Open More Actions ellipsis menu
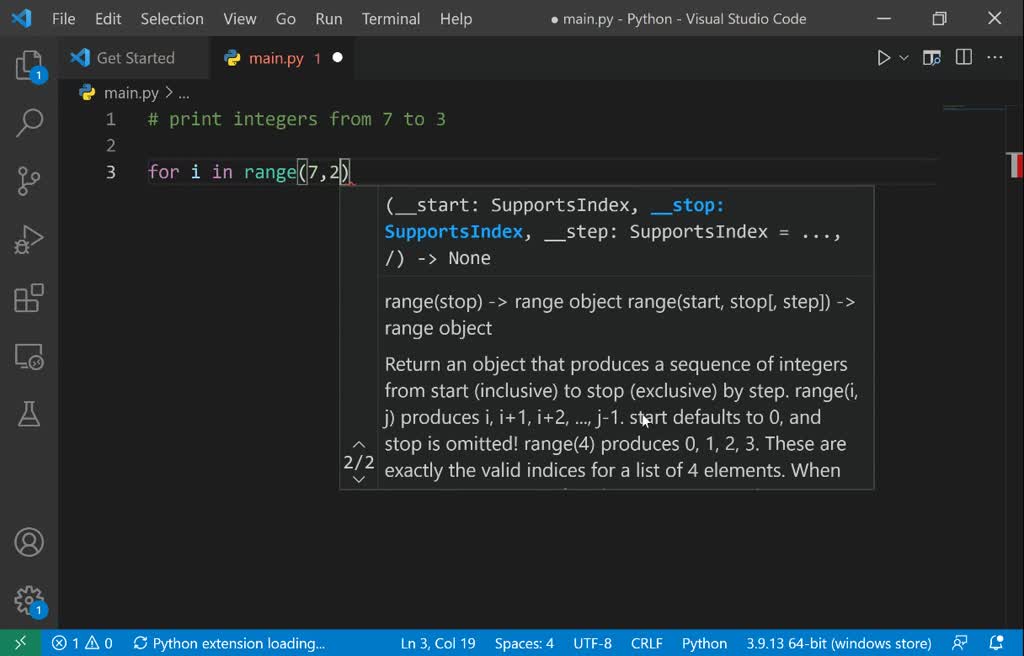 pyautogui.click(x=995, y=58)
